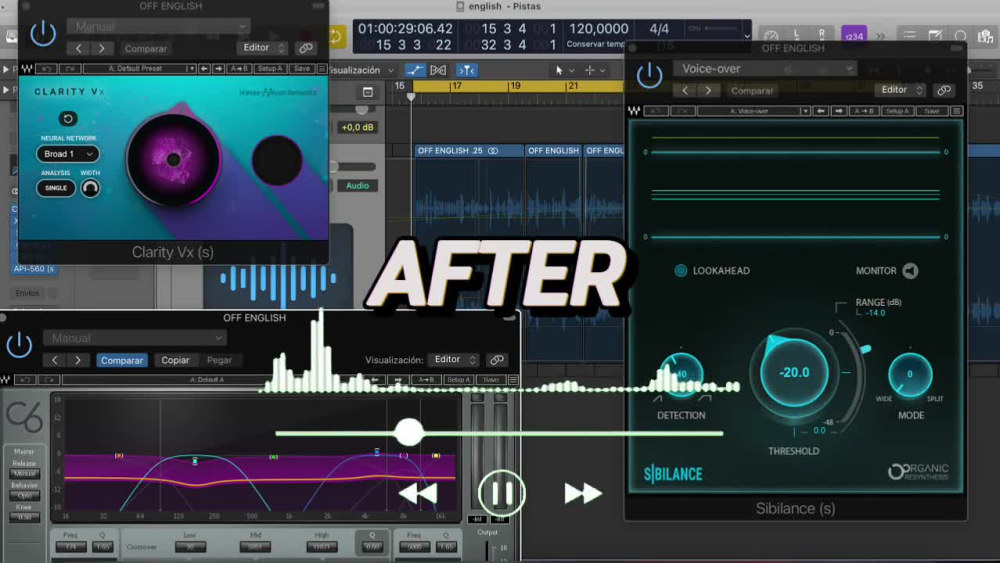The image size is (1000, 563).
Task: Open loop browser icon in control bar
Action: (x=960, y=36)
